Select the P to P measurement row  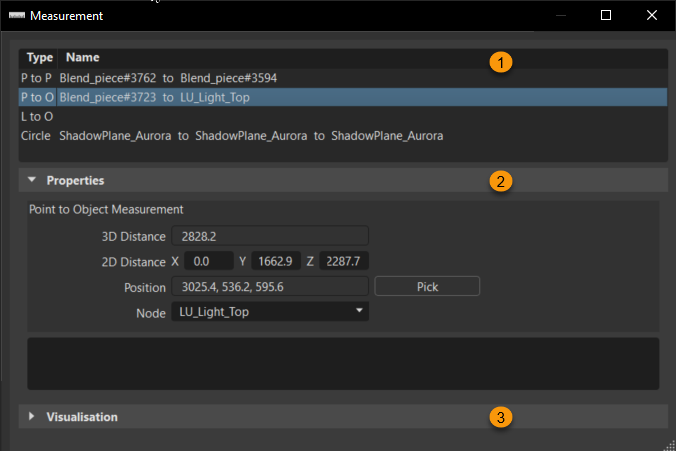343,78
